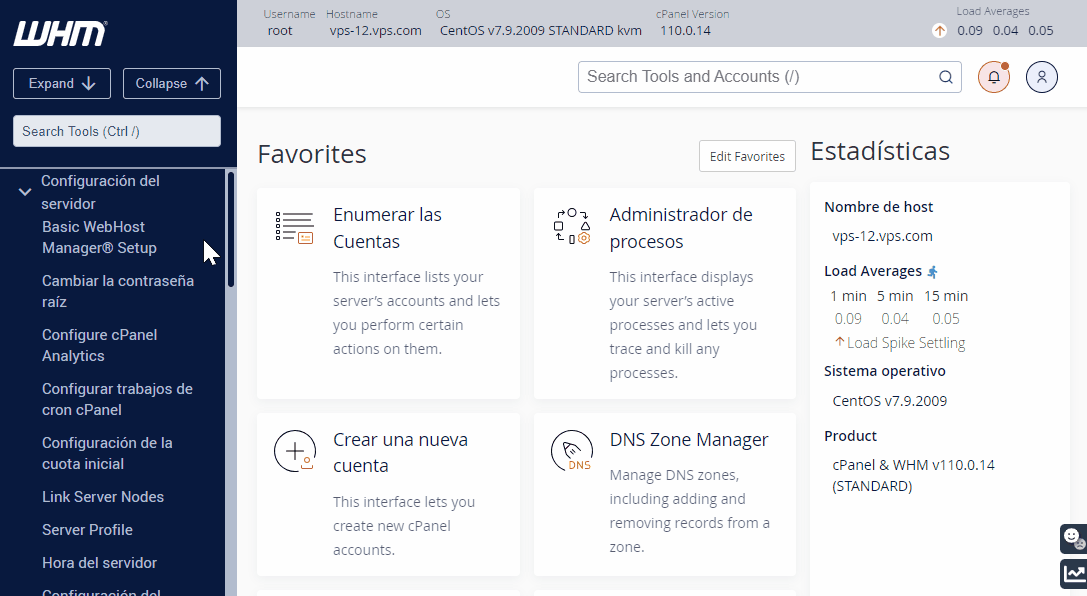Open the DNS Zone Manager title

click(689, 440)
